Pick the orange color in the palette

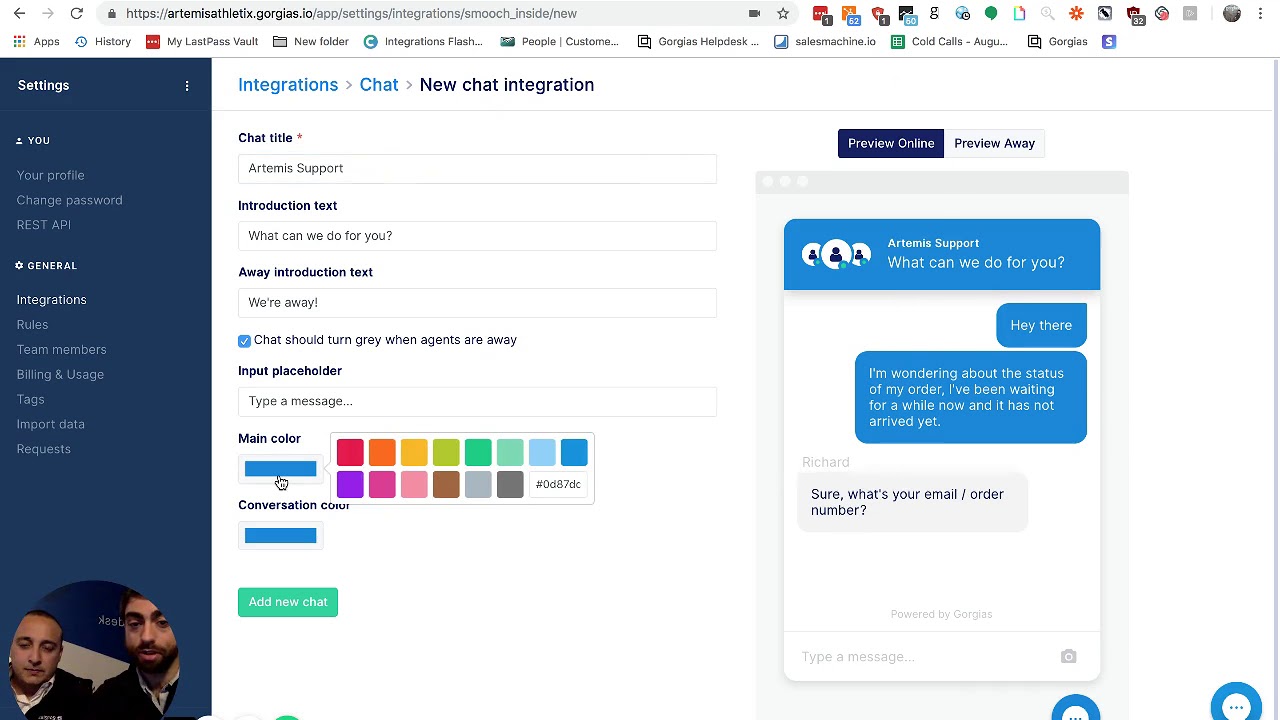point(382,453)
